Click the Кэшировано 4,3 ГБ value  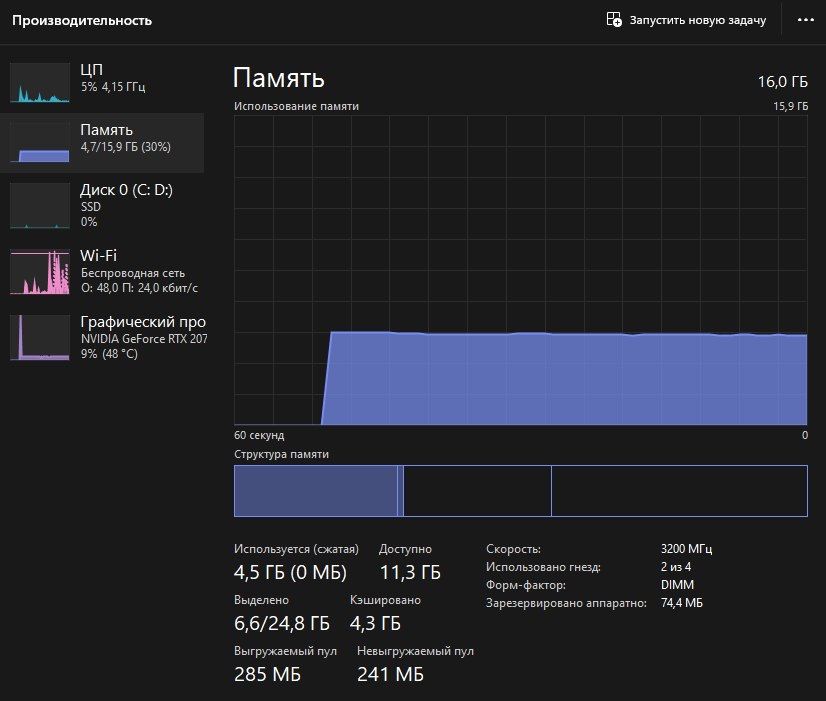[375, 624]
